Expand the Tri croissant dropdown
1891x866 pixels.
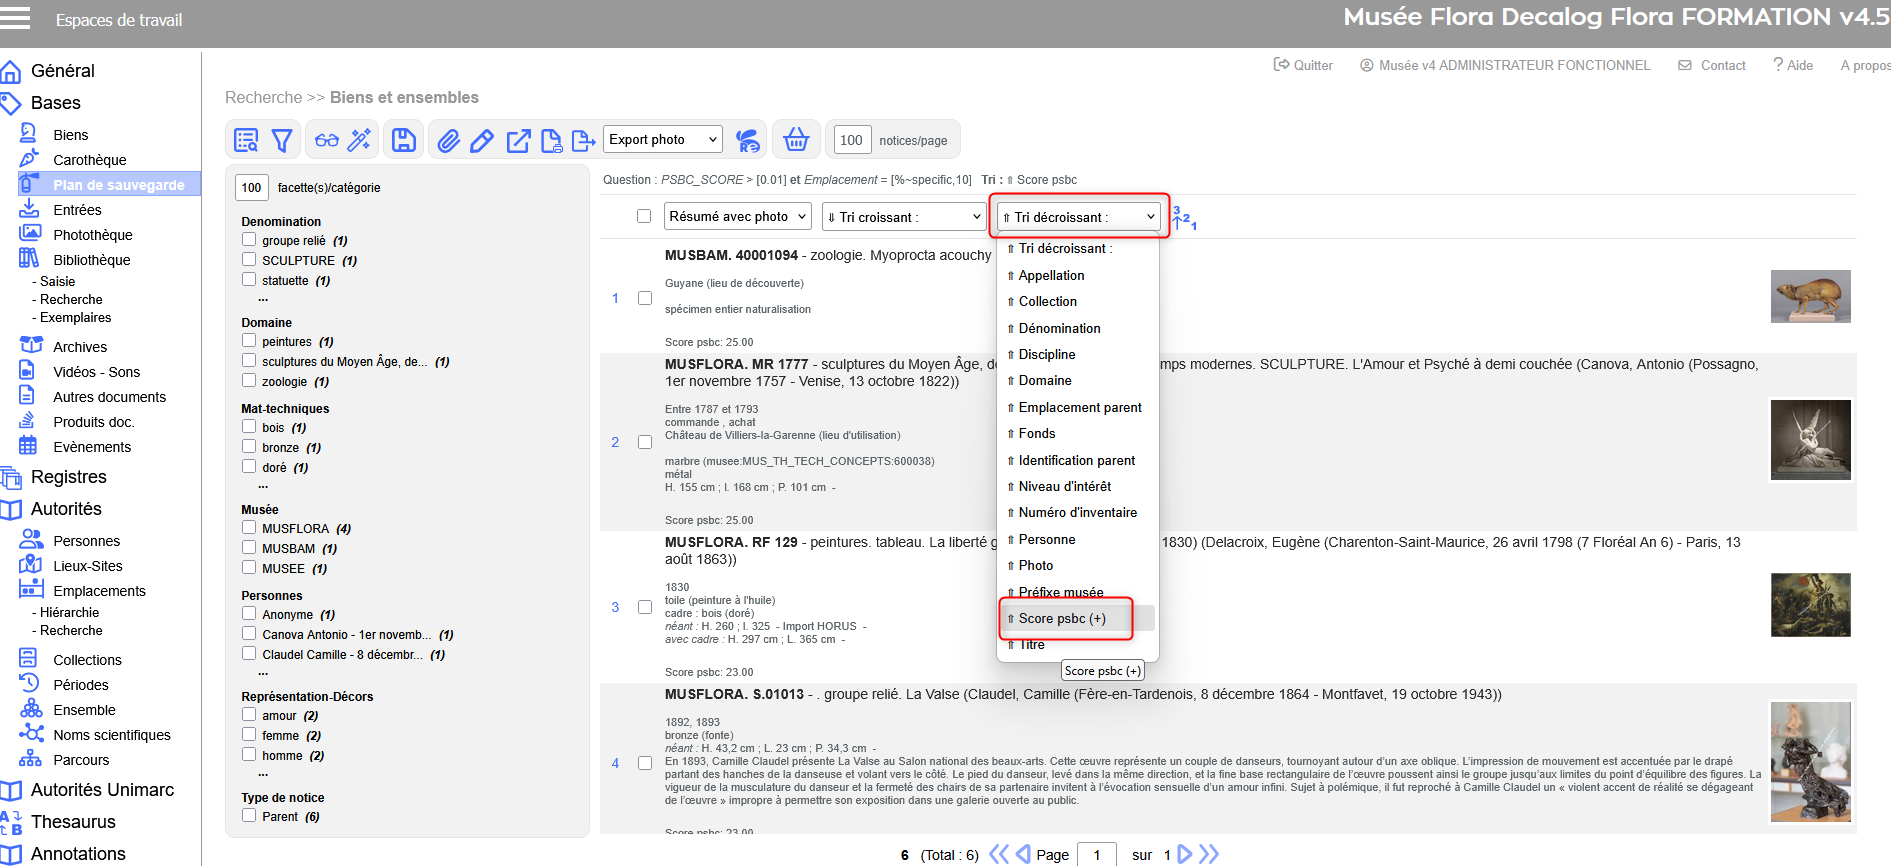pos(905,217)
